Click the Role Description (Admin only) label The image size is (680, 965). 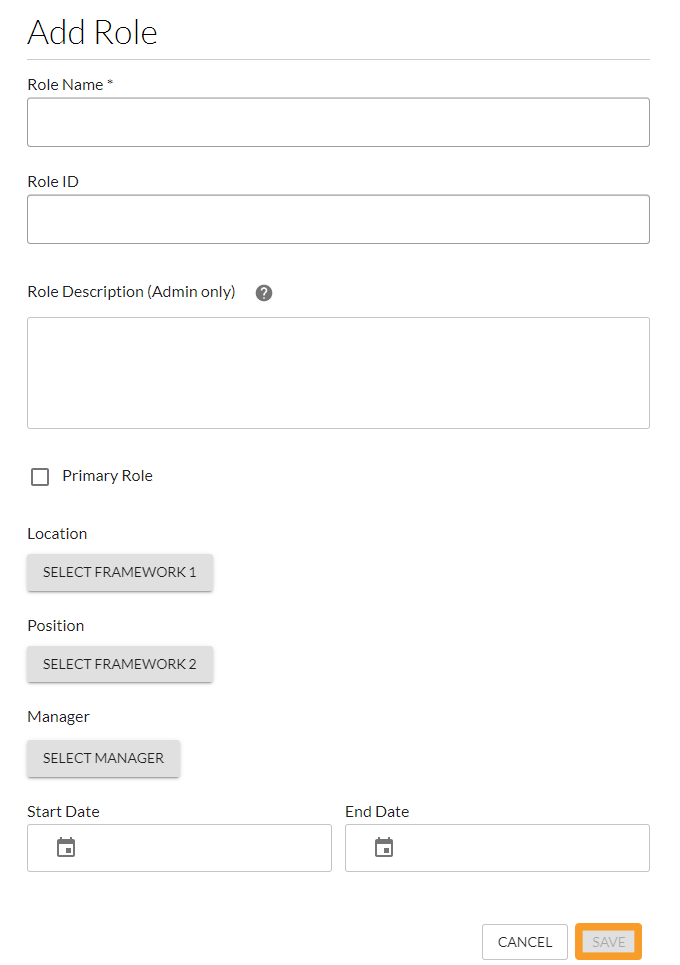click(x=131, y=291)
